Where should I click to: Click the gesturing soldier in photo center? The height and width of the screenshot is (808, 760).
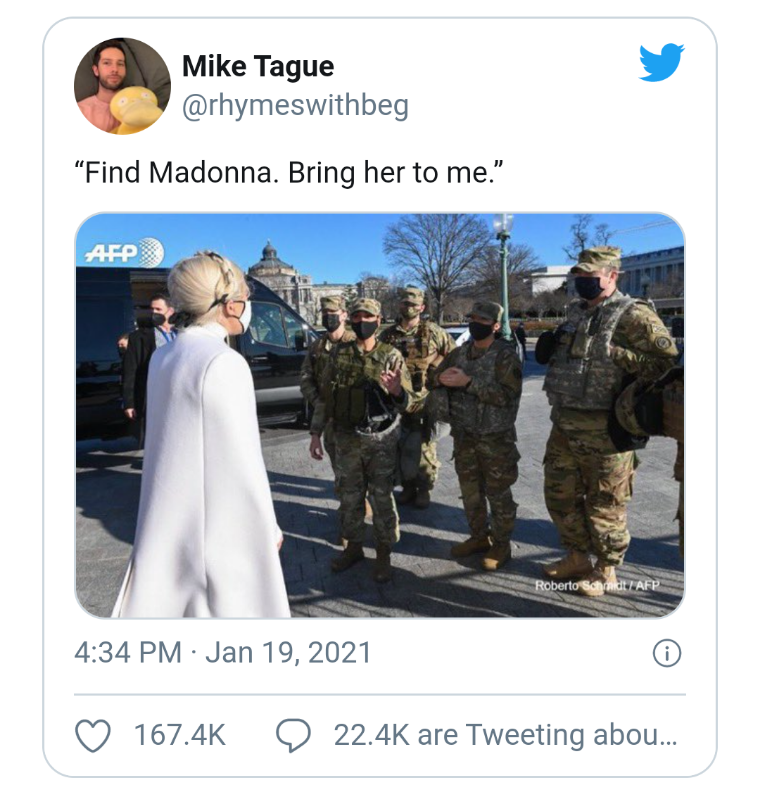pyautogui.click(x=366, y=420)
